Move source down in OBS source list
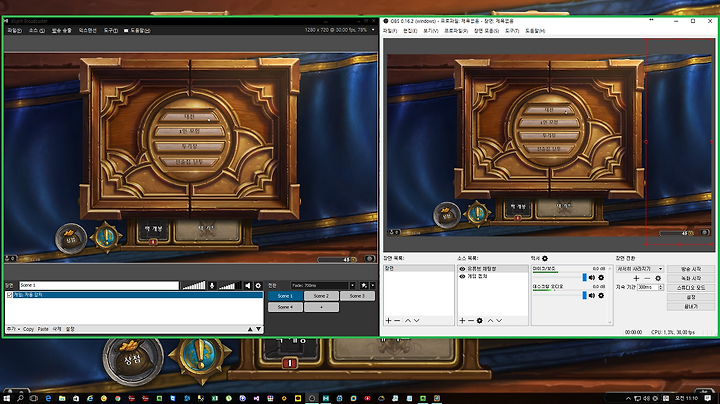The image size is (720, 404). (499, 320)
